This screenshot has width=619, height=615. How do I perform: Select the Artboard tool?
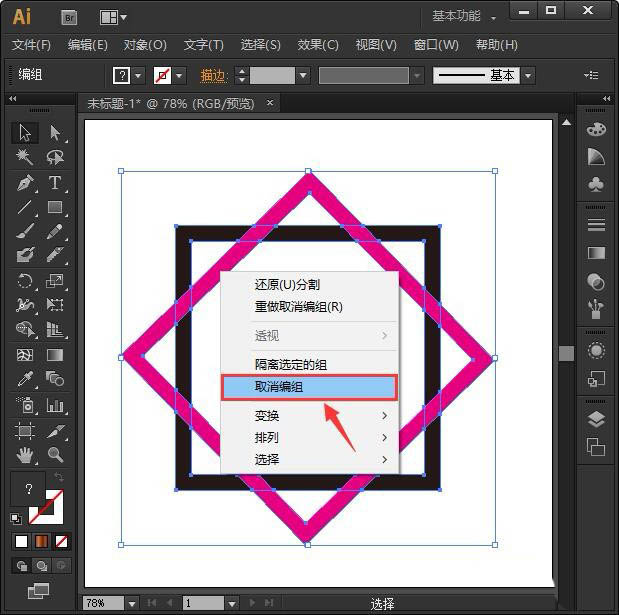coord(25,431)
